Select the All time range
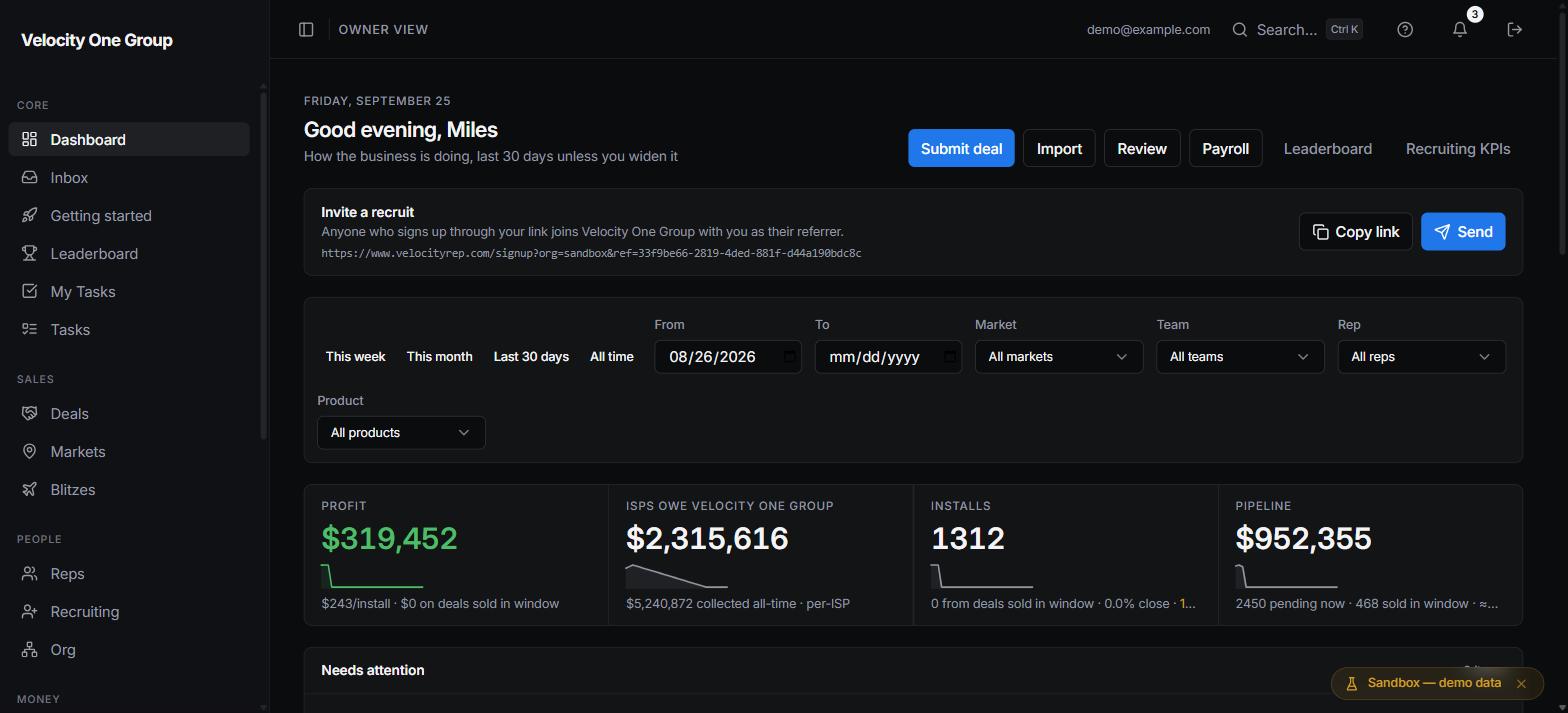 (612, 357)
